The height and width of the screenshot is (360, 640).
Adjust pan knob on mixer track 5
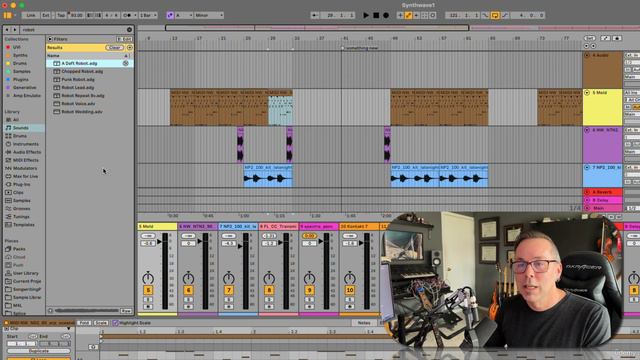pos(148,278)
